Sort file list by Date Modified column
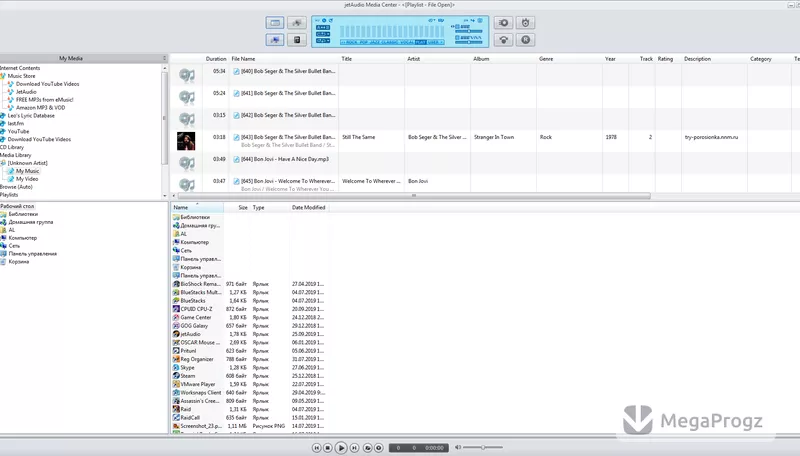 point(309,208)
